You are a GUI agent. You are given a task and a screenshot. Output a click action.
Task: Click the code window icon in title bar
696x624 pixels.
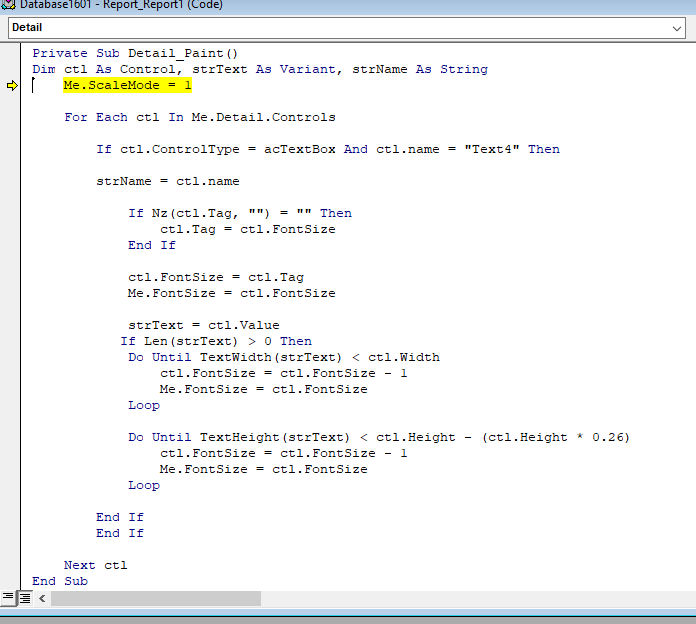click(8, 5)
